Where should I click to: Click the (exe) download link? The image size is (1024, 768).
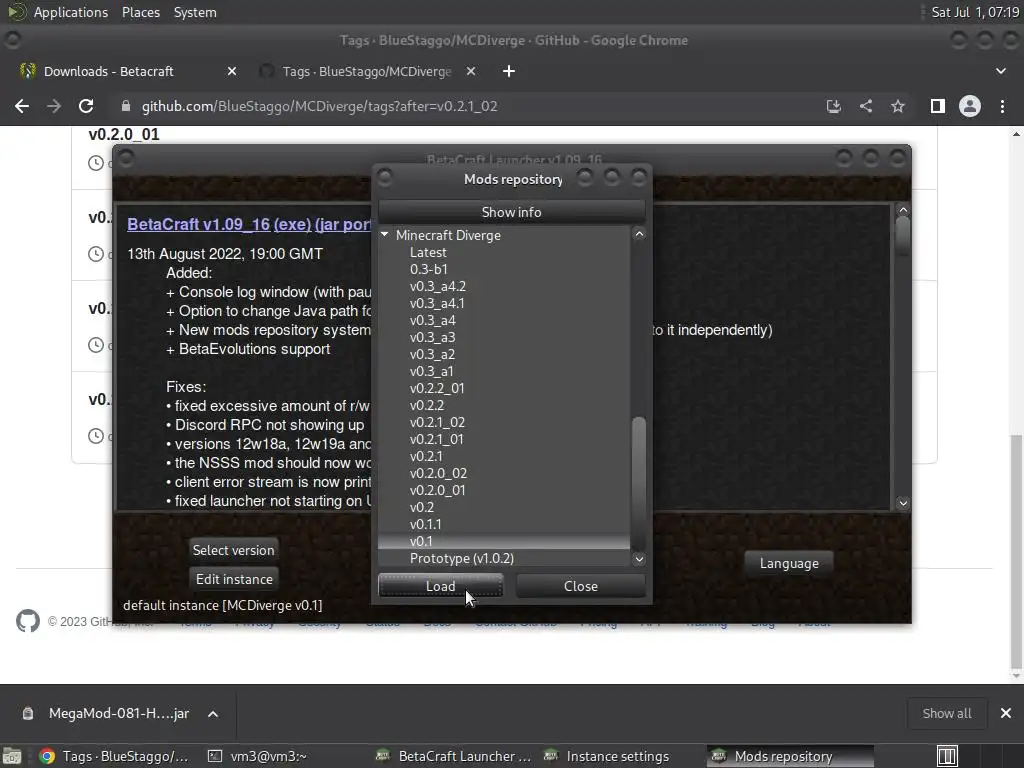(292, 224)
